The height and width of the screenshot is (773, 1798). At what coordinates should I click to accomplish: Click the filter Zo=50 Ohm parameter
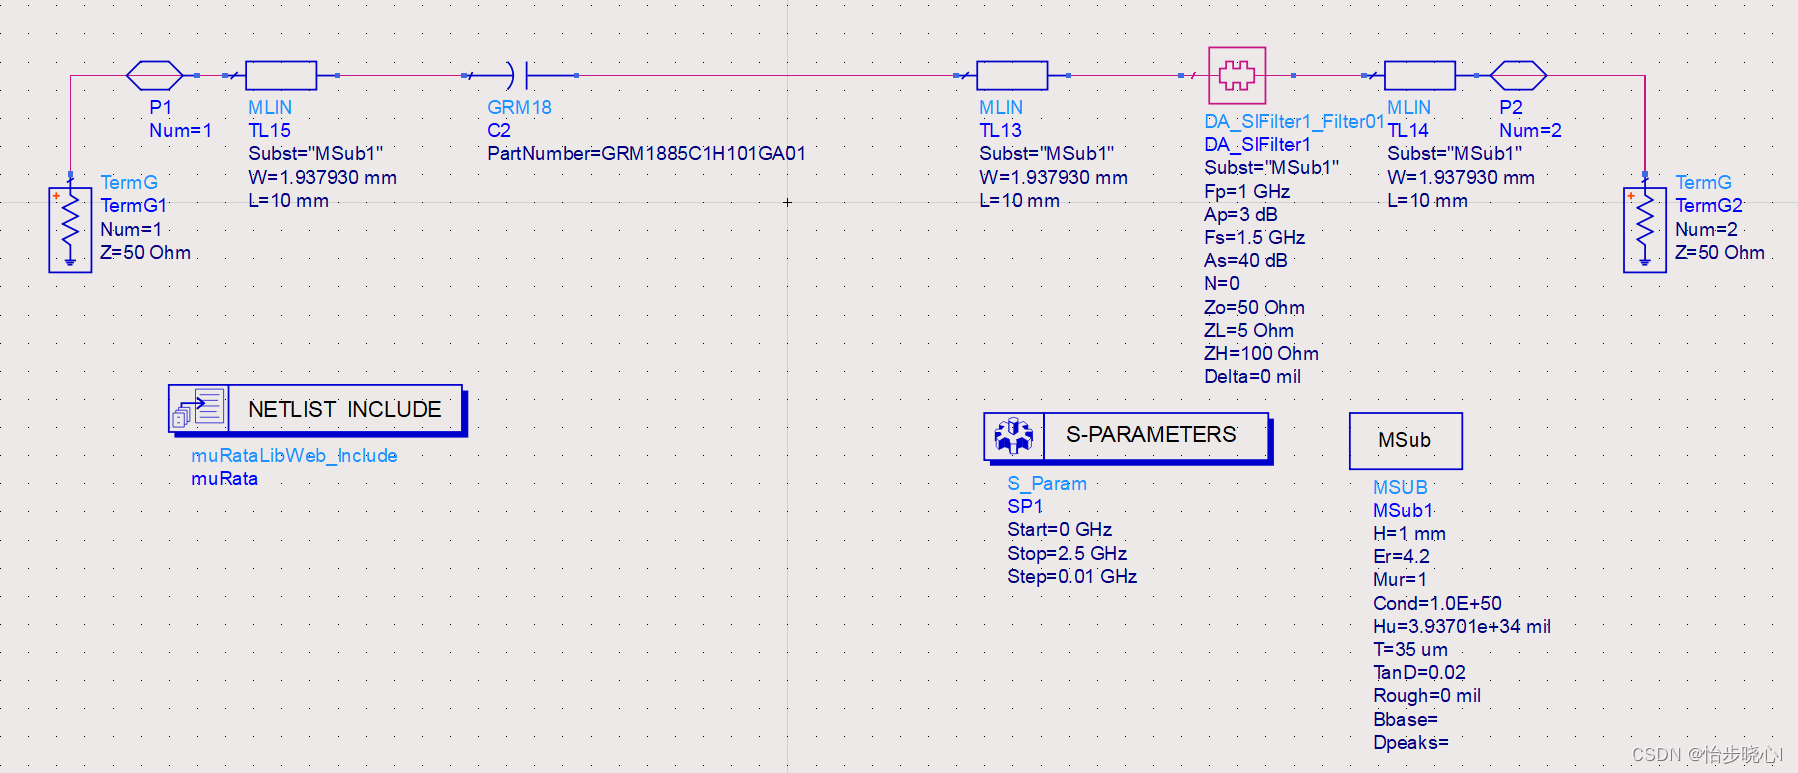click(x=1254, y=307)
